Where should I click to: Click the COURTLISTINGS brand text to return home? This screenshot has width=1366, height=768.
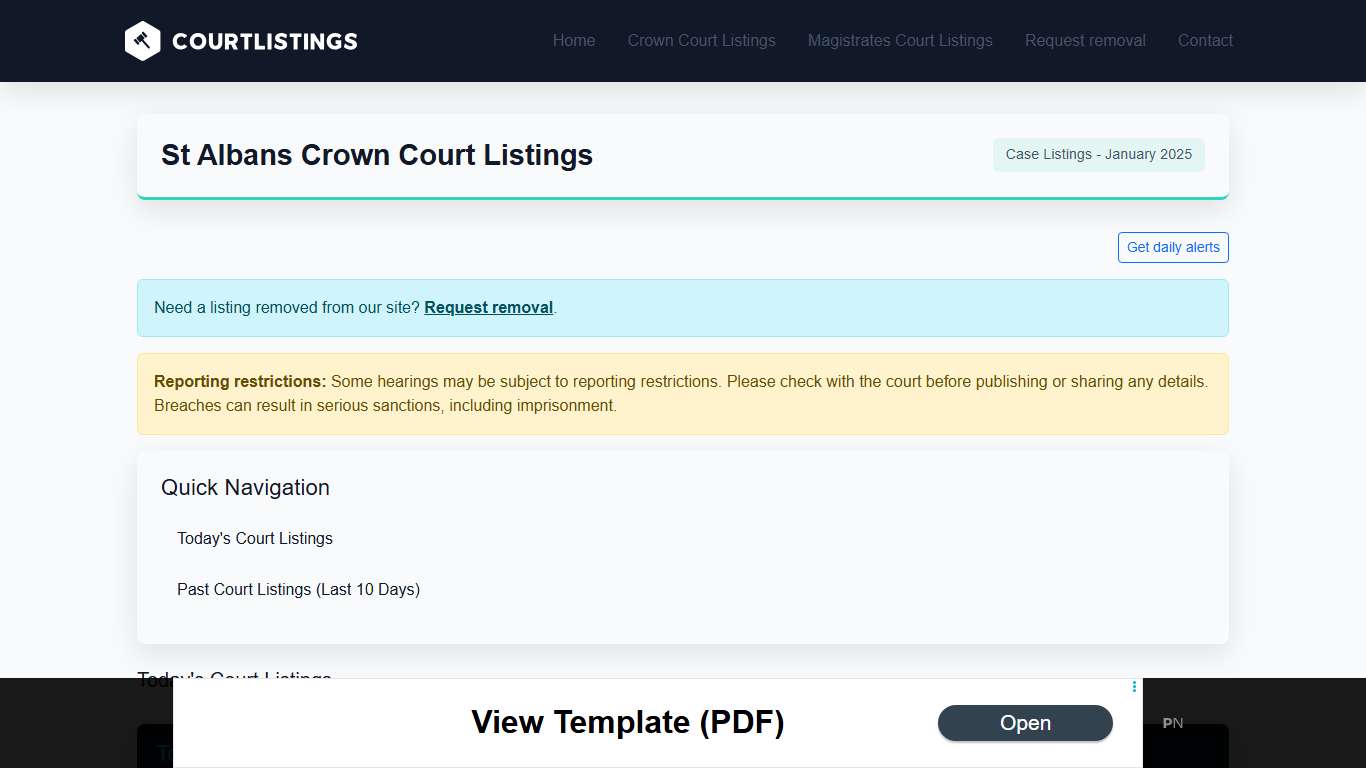click(x=265, y=41)
